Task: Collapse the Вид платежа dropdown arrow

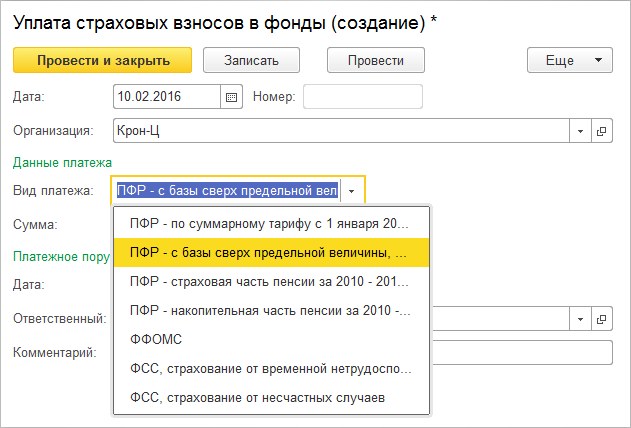Action: tap(352, 190)
